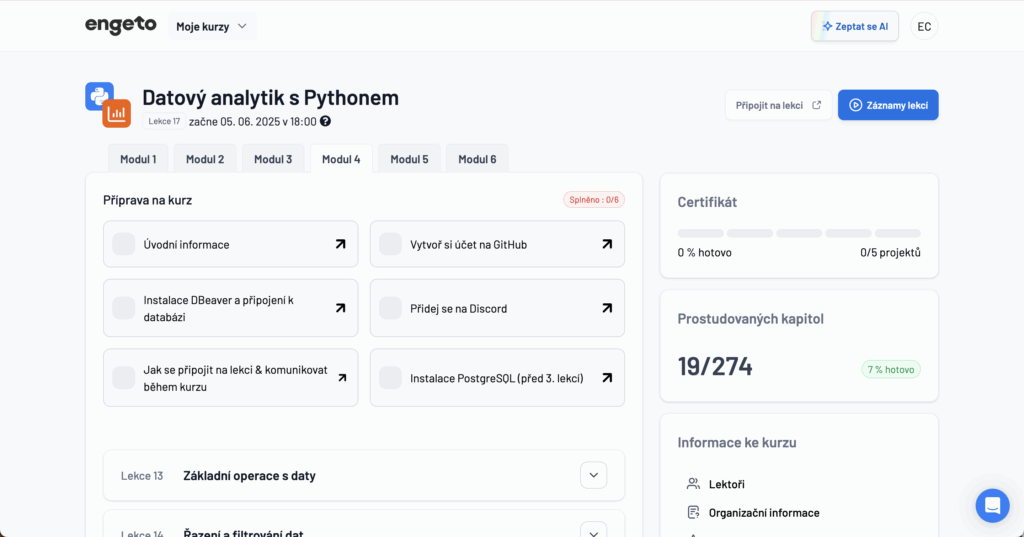Click the Připojit na lekci button

point(778,105)
